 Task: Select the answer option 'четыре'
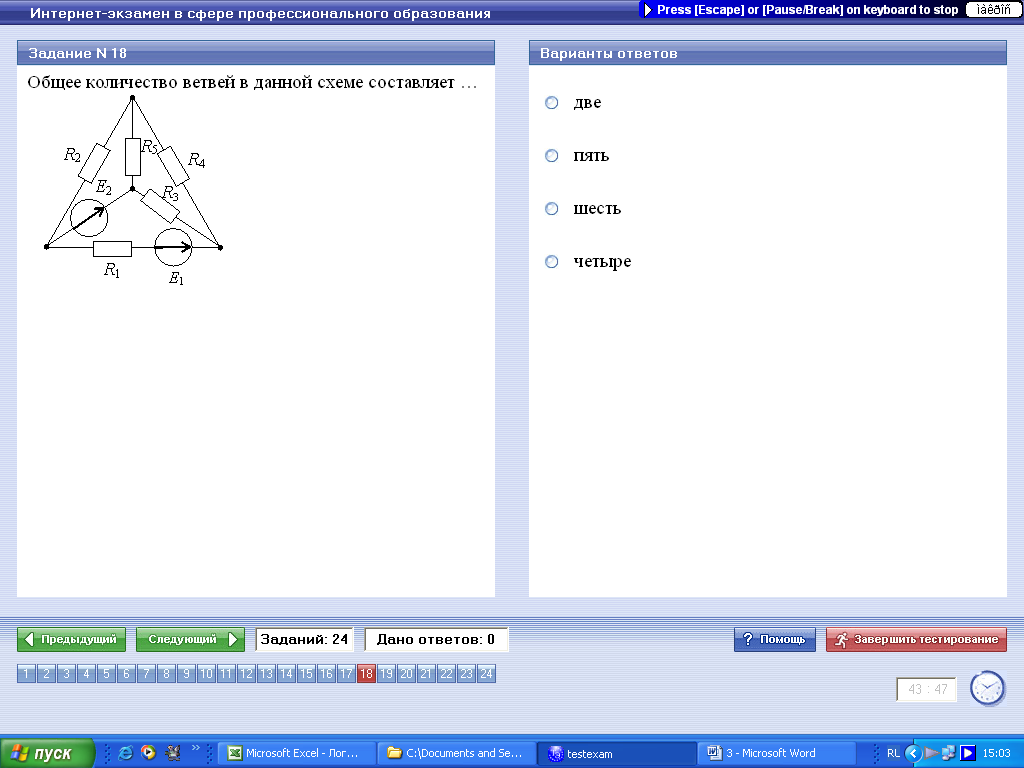[552, 261]
